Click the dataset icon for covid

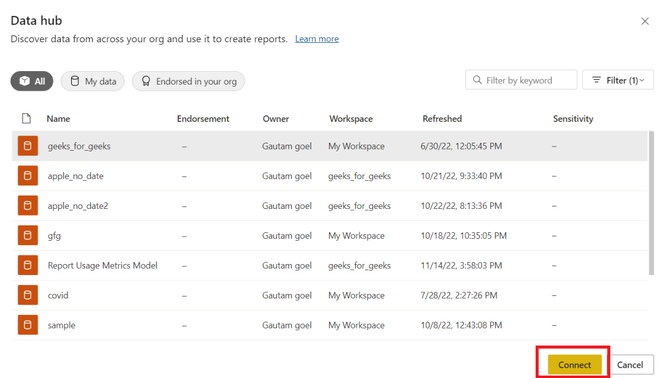pos(28,295)
